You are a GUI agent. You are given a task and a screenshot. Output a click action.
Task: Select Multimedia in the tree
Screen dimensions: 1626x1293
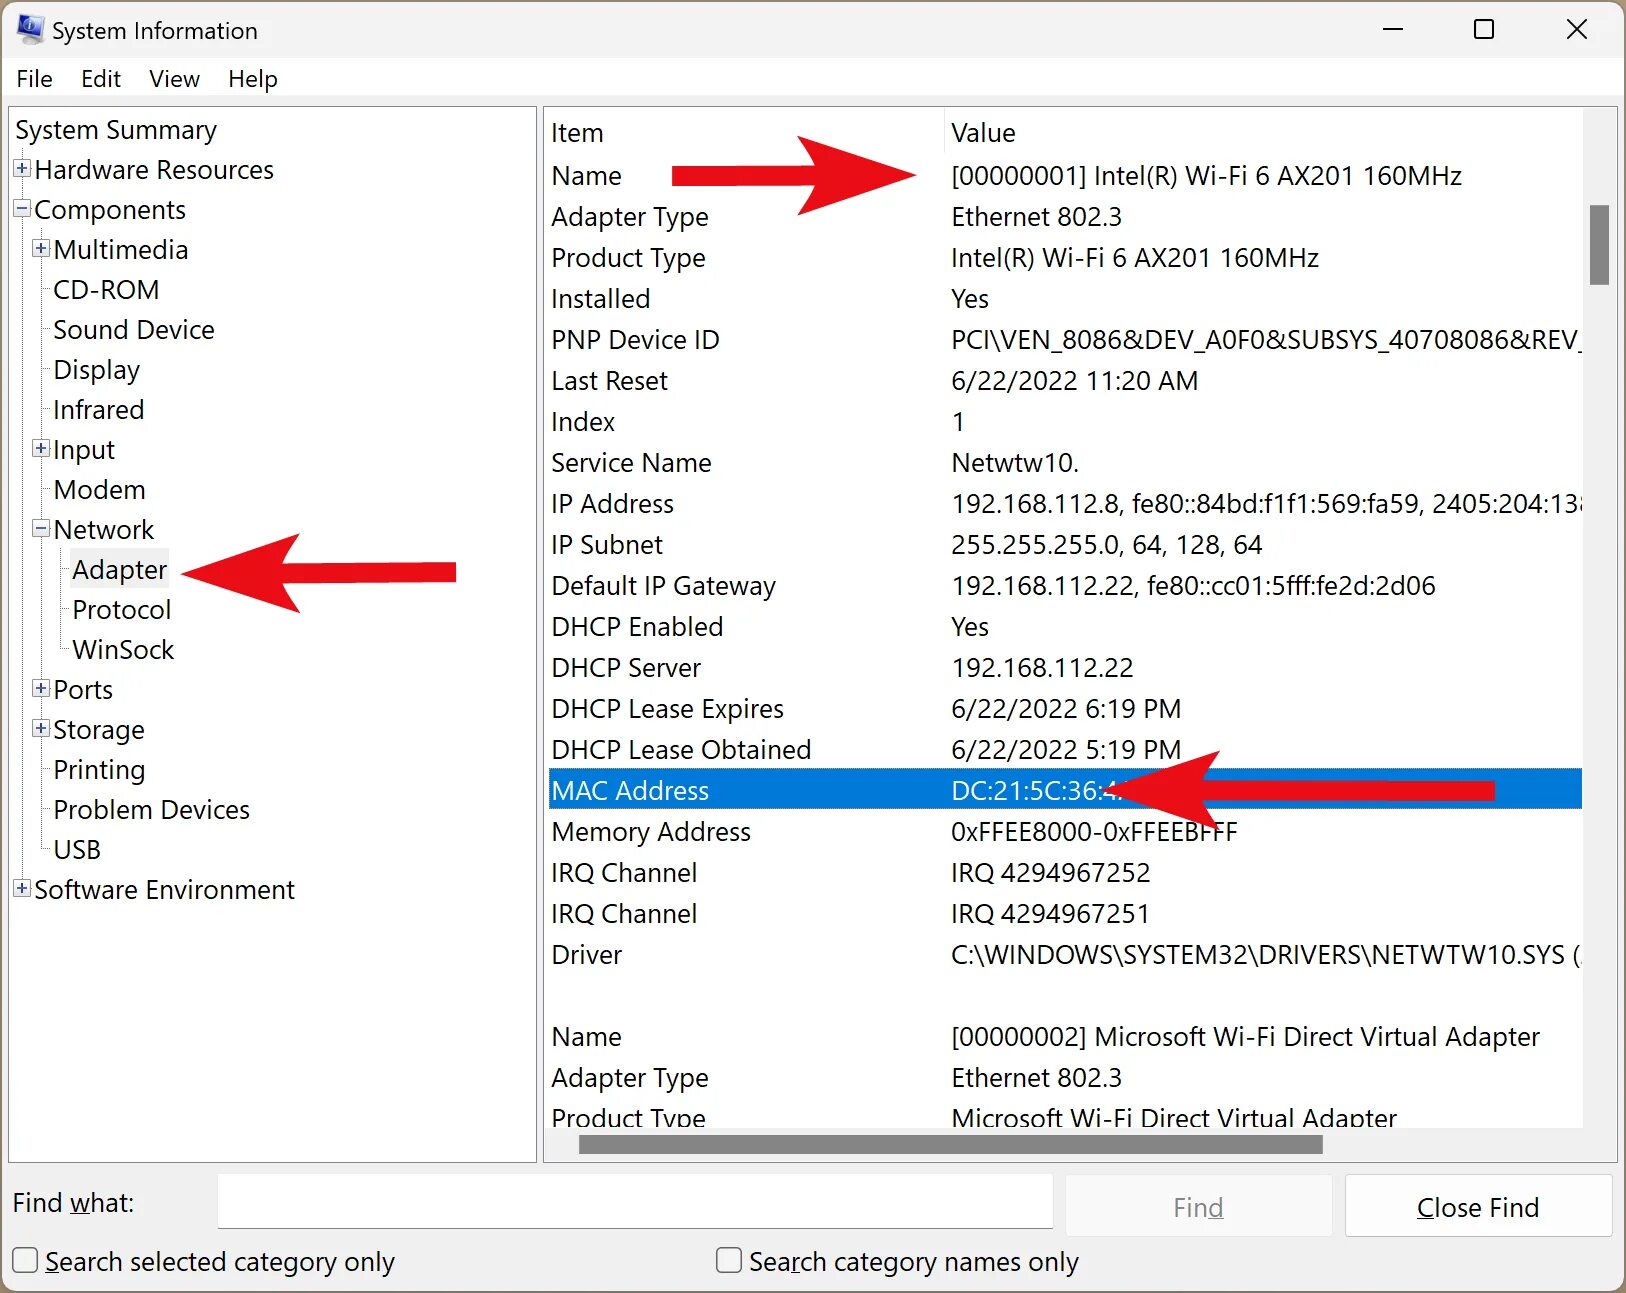(x=121, y=250)
